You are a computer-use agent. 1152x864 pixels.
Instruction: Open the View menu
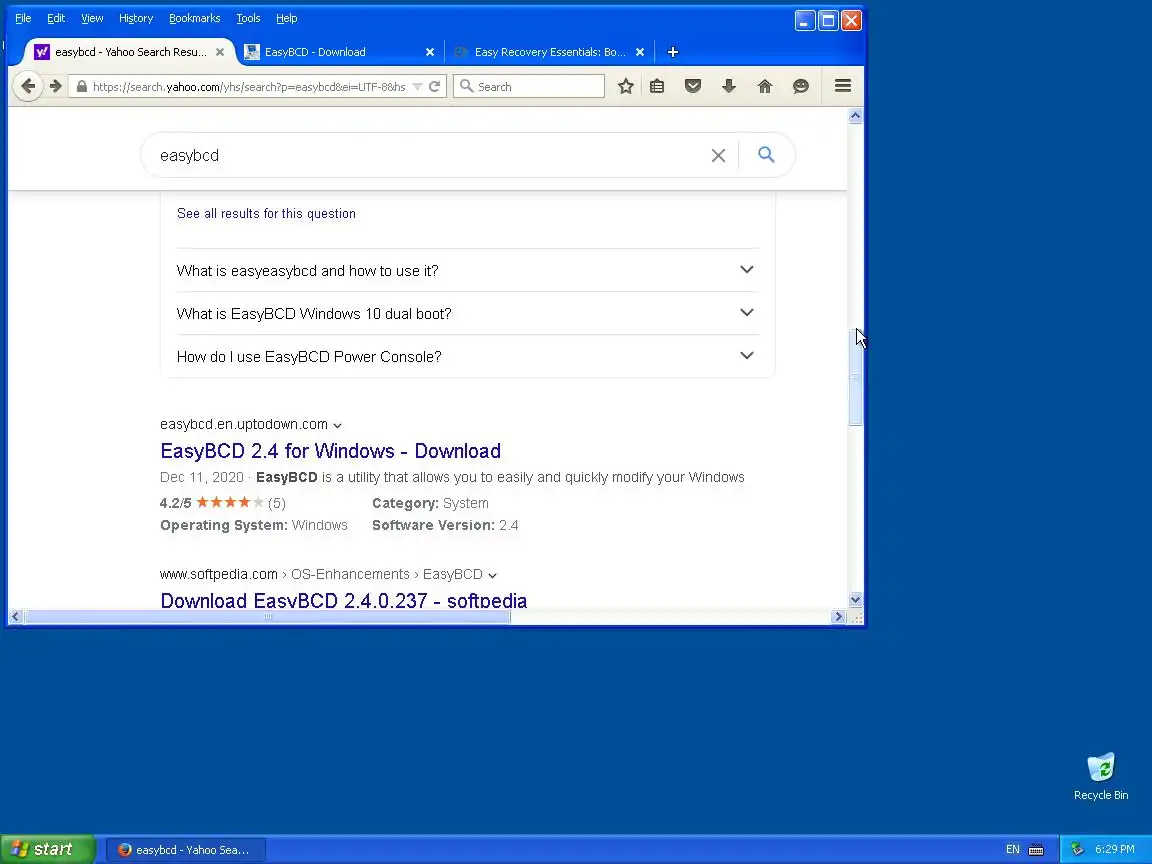[92, 18]
